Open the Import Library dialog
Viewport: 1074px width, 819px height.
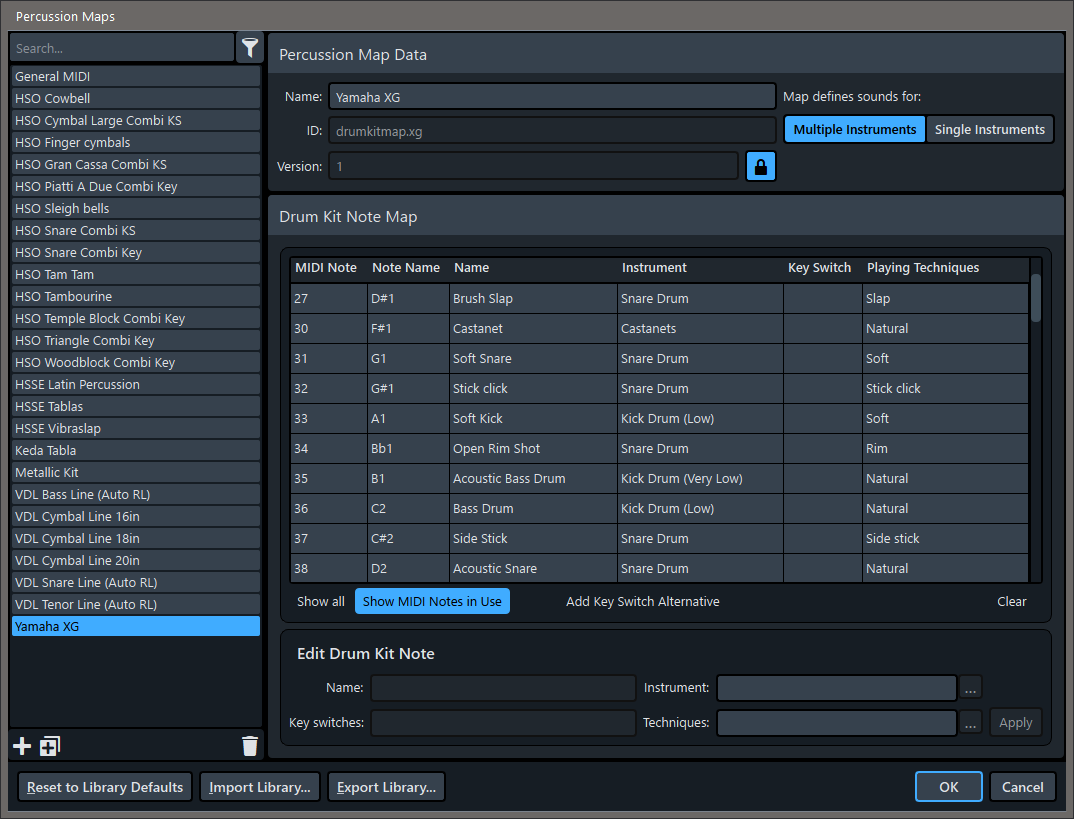(260, 787)
